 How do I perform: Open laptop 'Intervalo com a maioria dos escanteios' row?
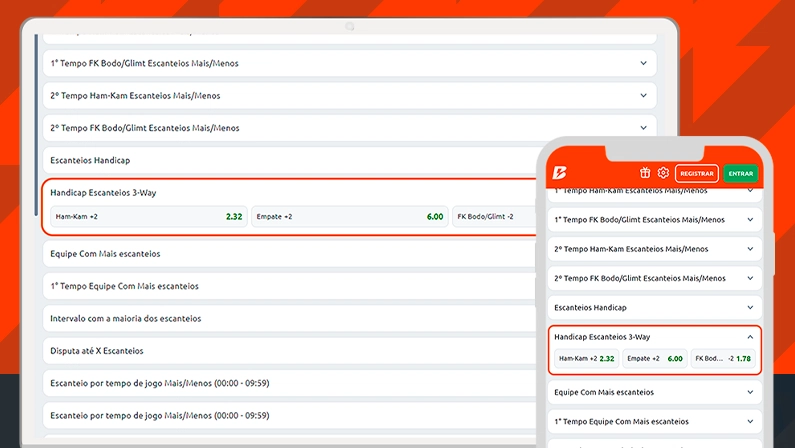[290, 318]
